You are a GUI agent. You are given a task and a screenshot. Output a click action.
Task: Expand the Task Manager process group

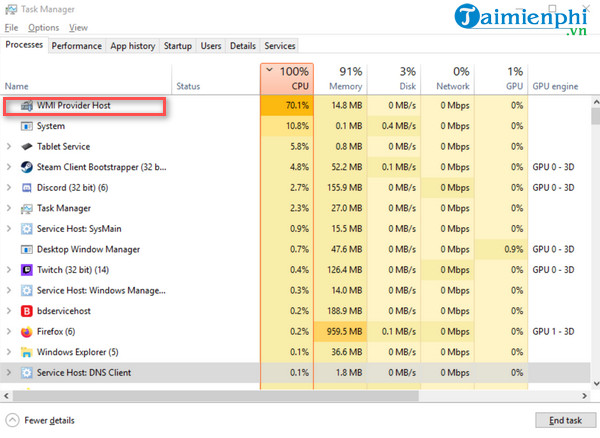(9, 208)
